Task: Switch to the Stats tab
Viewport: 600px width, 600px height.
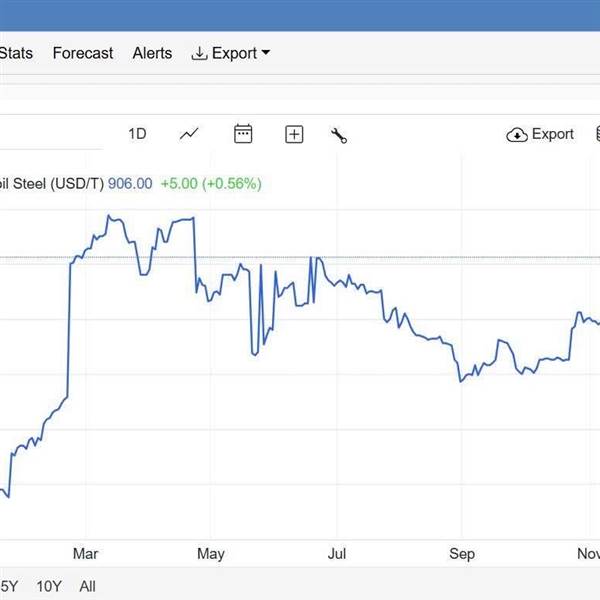Action: [15, 53]
